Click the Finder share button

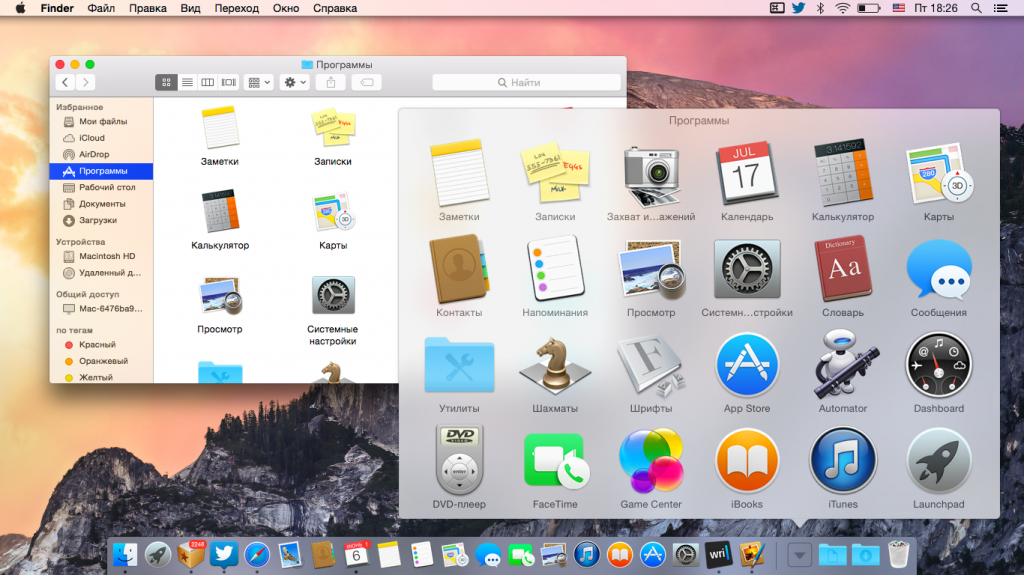(333, 82)
